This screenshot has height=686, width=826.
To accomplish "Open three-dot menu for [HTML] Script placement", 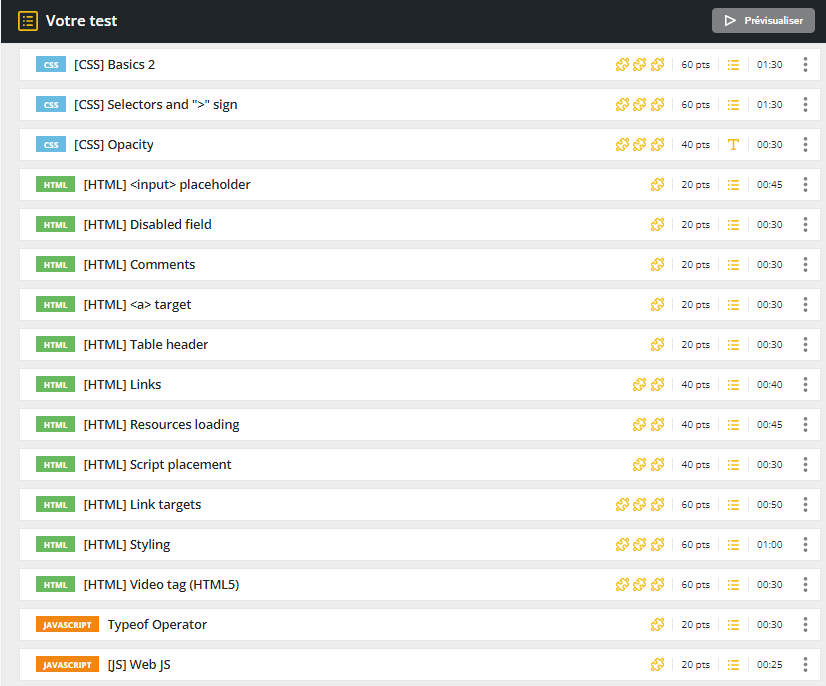I will (805, 465).
